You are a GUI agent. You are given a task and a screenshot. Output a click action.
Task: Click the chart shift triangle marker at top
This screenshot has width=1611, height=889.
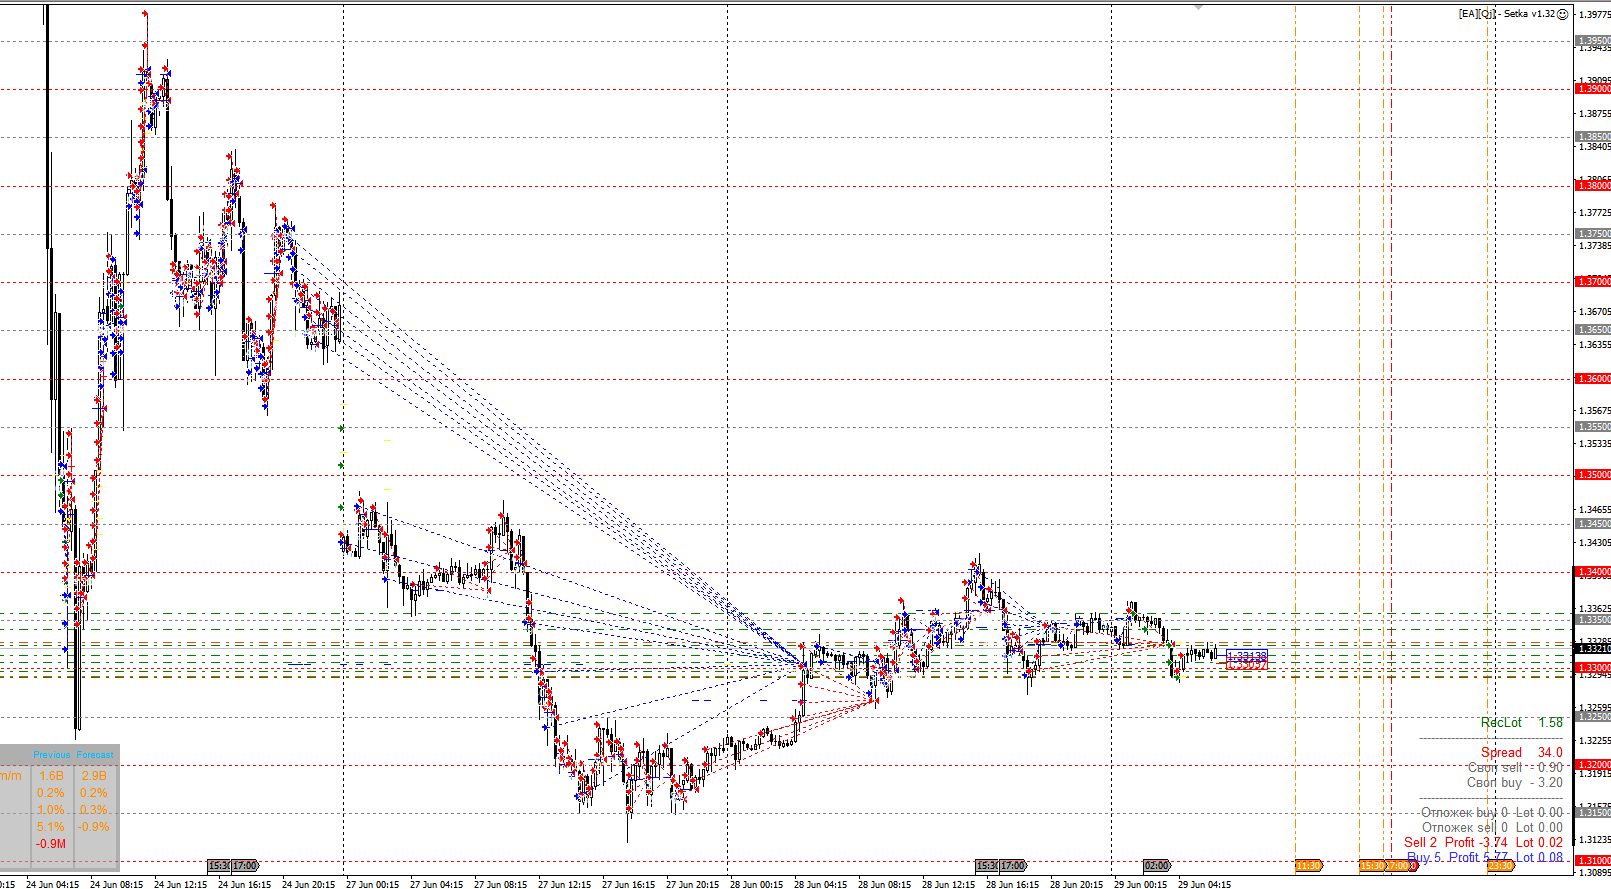click(x=1198, y=7)
